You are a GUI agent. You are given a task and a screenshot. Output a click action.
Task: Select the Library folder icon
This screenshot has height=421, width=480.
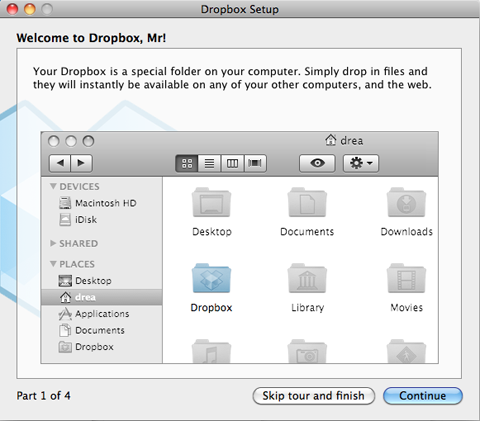307,278
